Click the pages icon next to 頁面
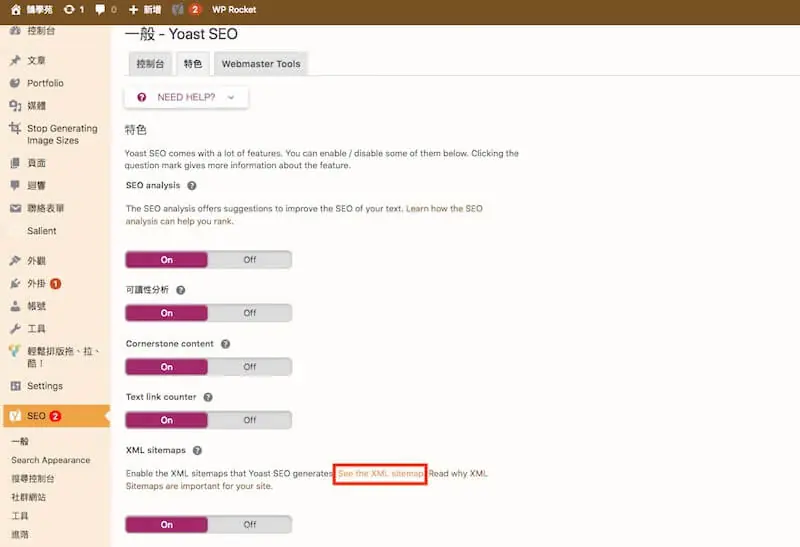This screenshot has width=800, height=547. tap(15, 163)
